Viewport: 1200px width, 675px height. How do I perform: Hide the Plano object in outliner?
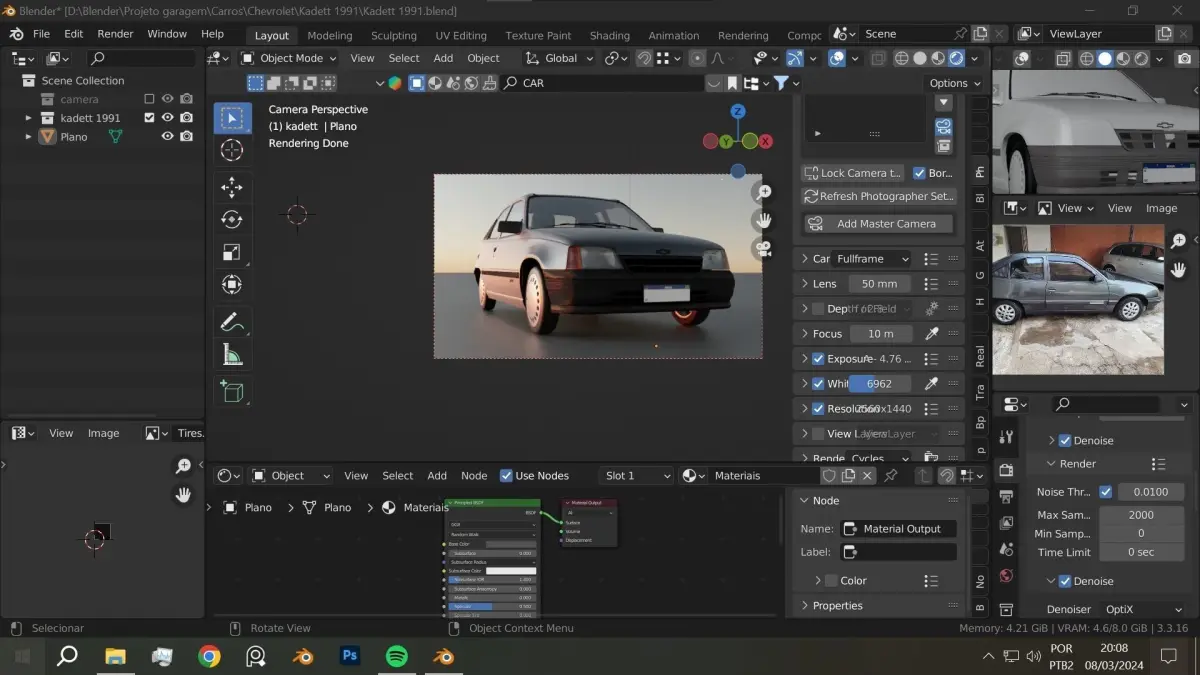pyautogui.click(x=168, y=137)
